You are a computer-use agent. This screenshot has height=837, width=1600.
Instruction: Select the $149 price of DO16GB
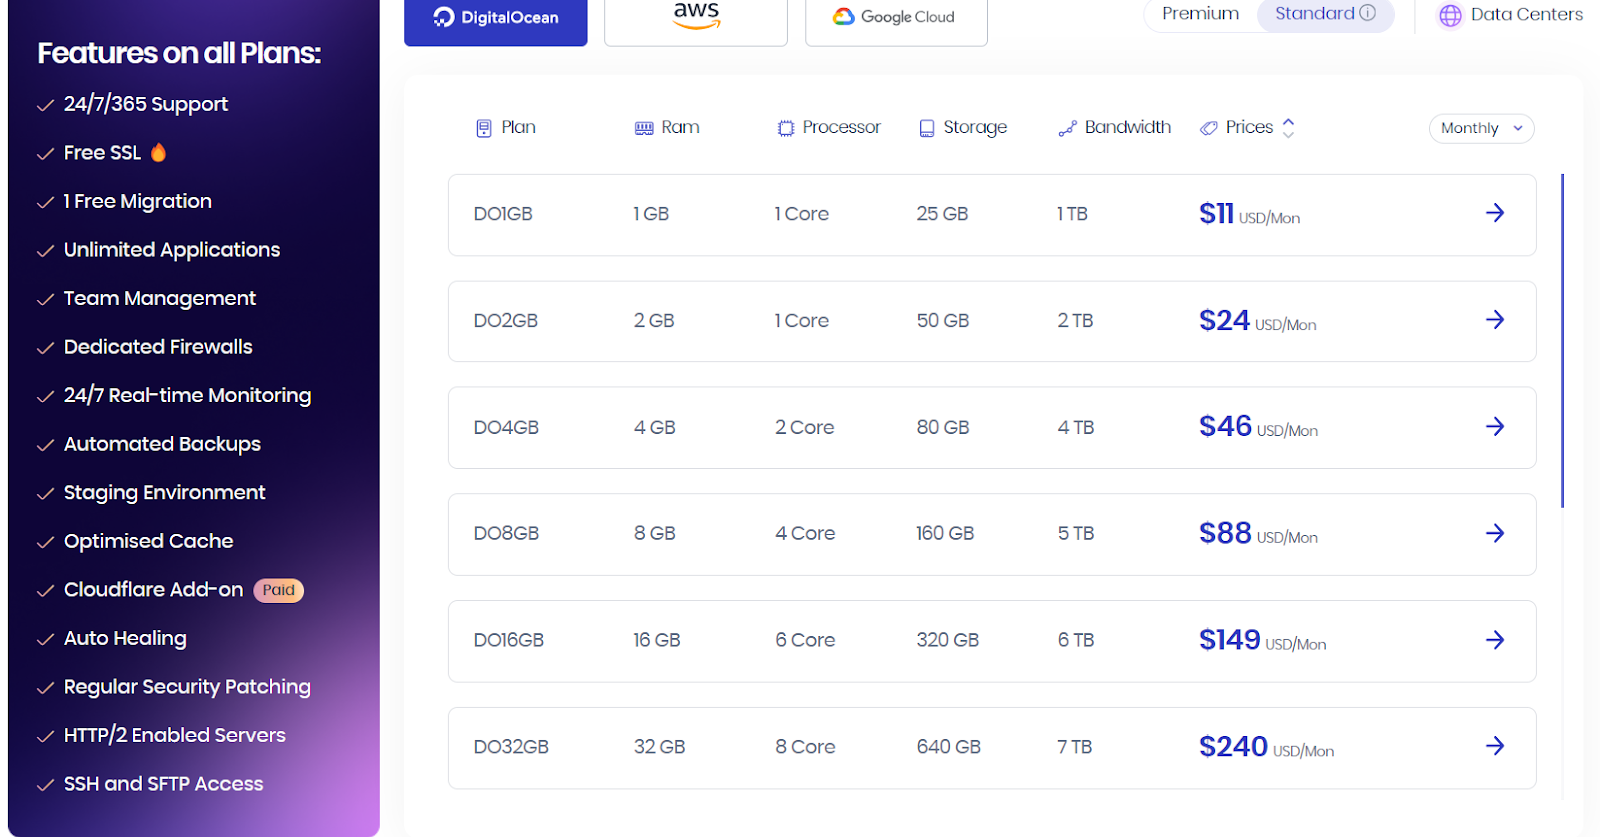[x=1230, y=640]
